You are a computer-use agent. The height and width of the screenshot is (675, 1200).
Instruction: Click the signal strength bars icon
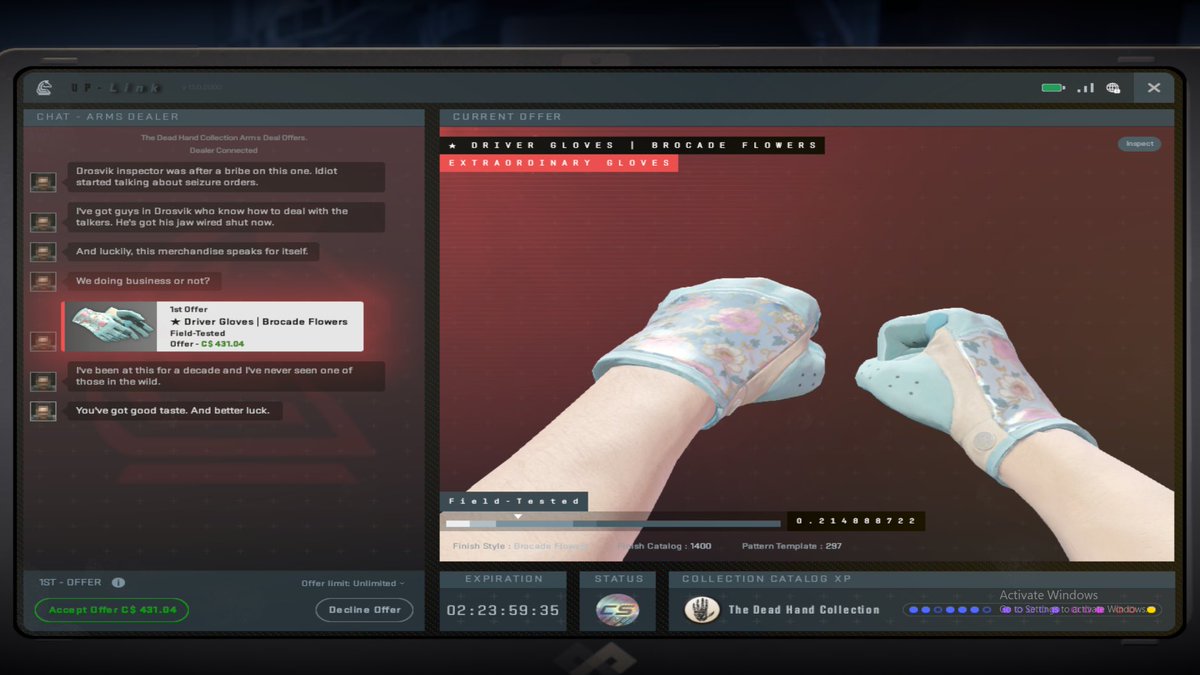click(1086, 88)
